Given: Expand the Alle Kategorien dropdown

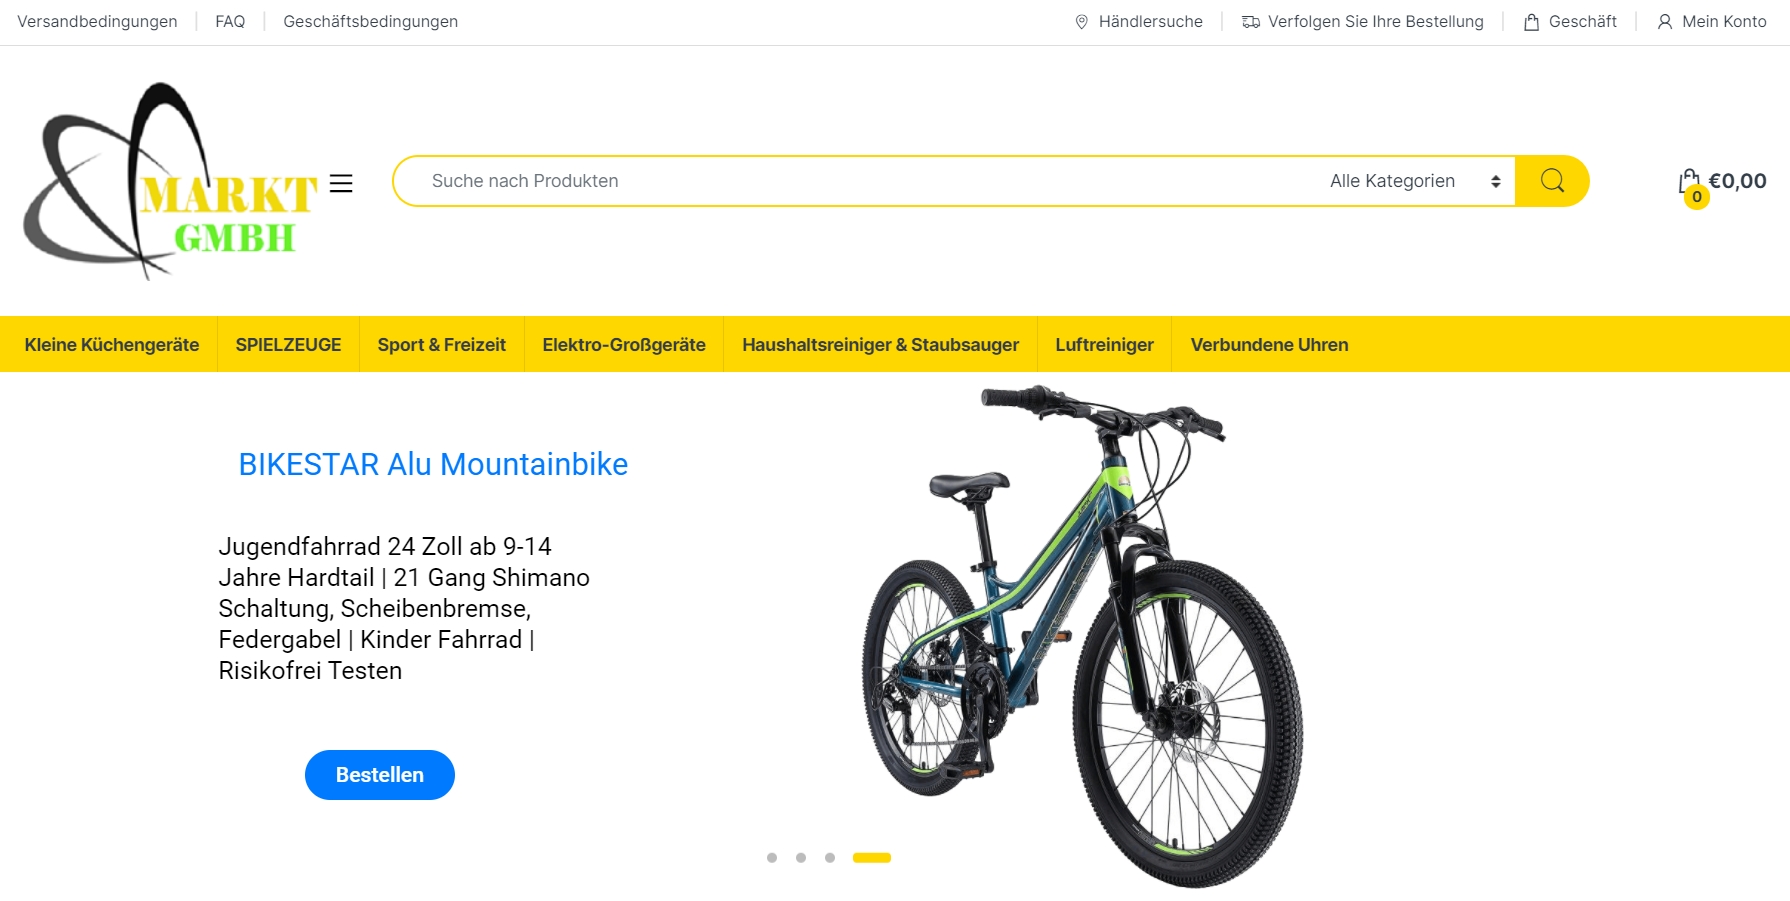Looking at the screenshot, I should (1415, 181).
